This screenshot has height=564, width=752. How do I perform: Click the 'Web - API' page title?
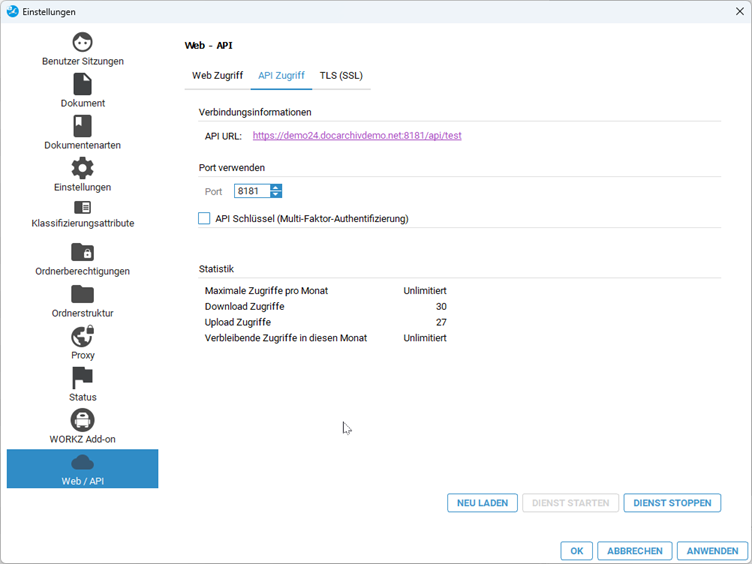pos(209,46)
